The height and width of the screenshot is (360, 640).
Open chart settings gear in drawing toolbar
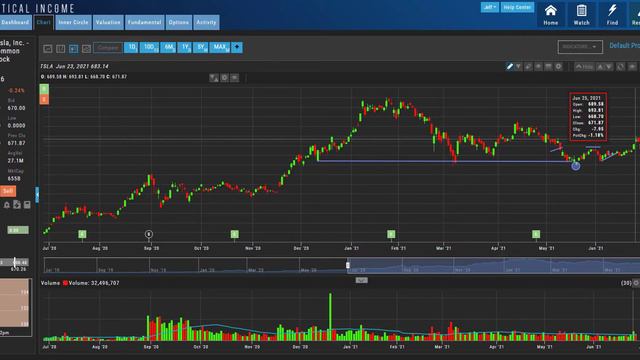558,67
